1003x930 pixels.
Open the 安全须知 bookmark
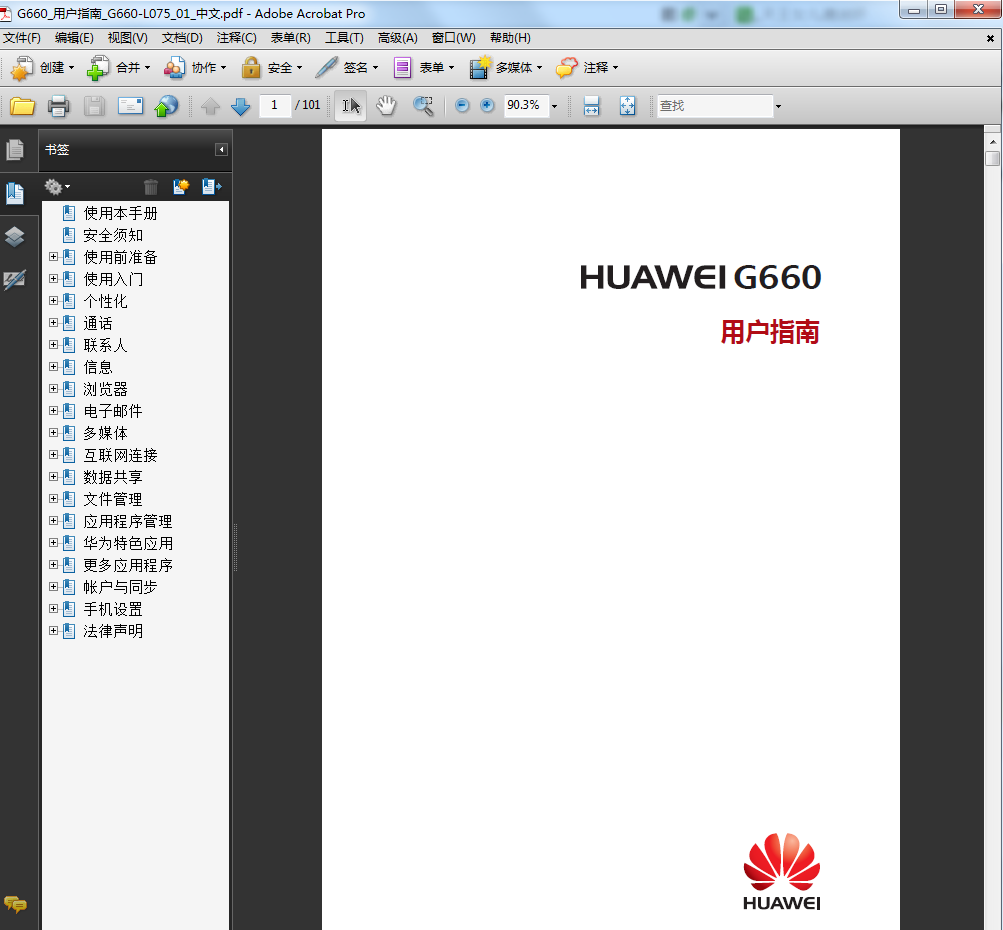click(113, 235)
